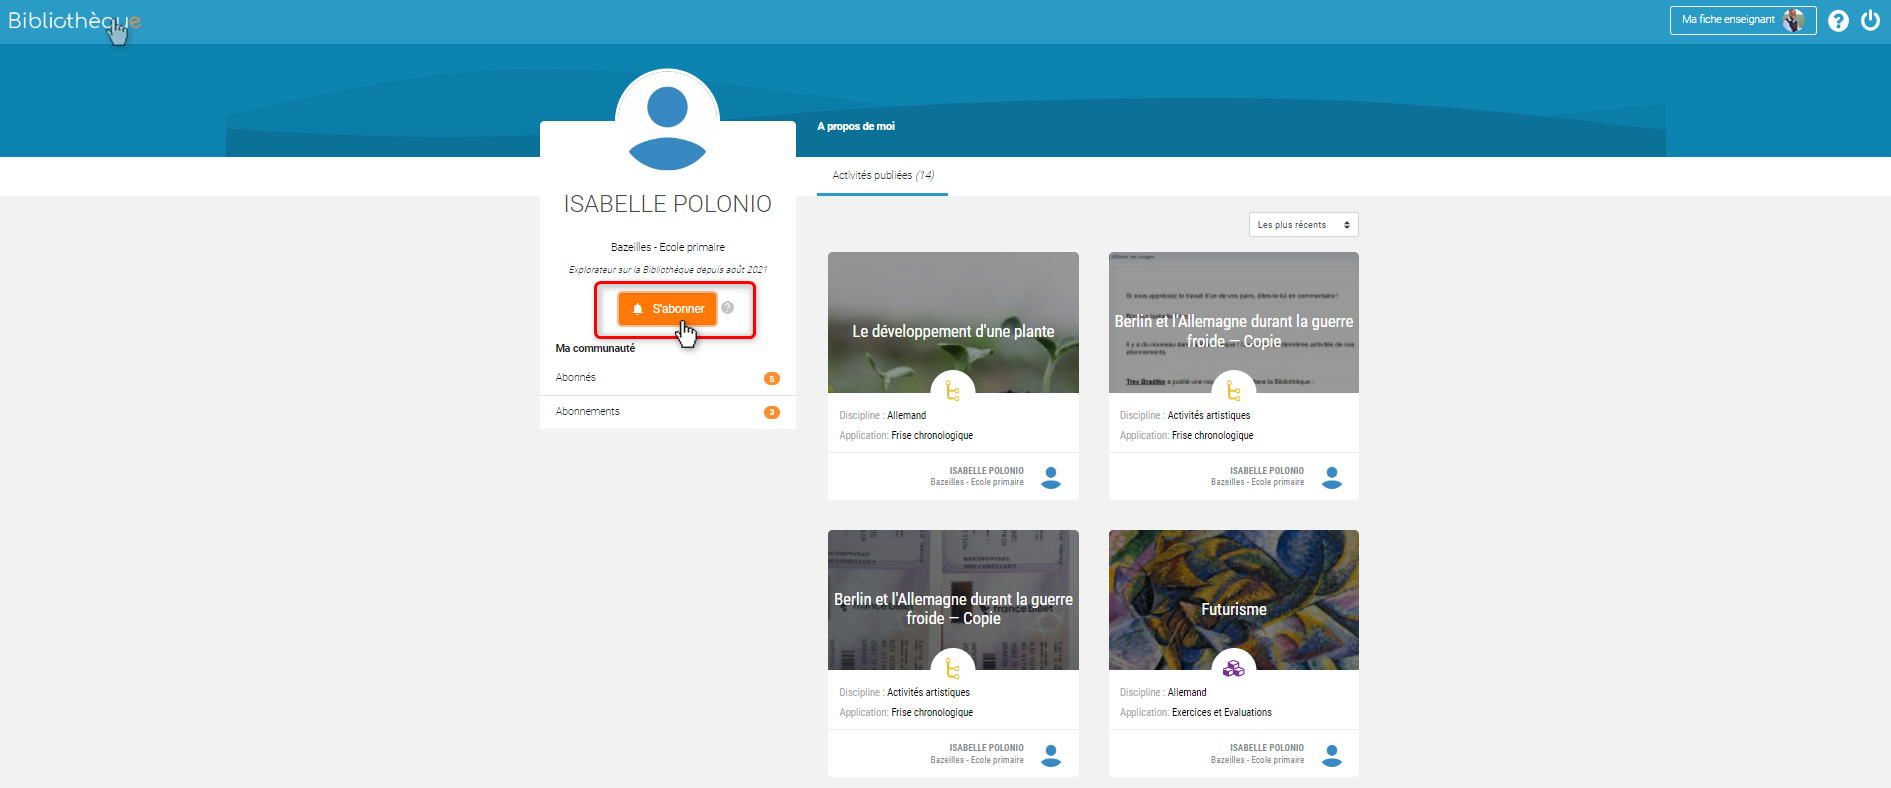
Task: Open the Abonnements list
Action: pyautogui.click(x=667, y=412)
